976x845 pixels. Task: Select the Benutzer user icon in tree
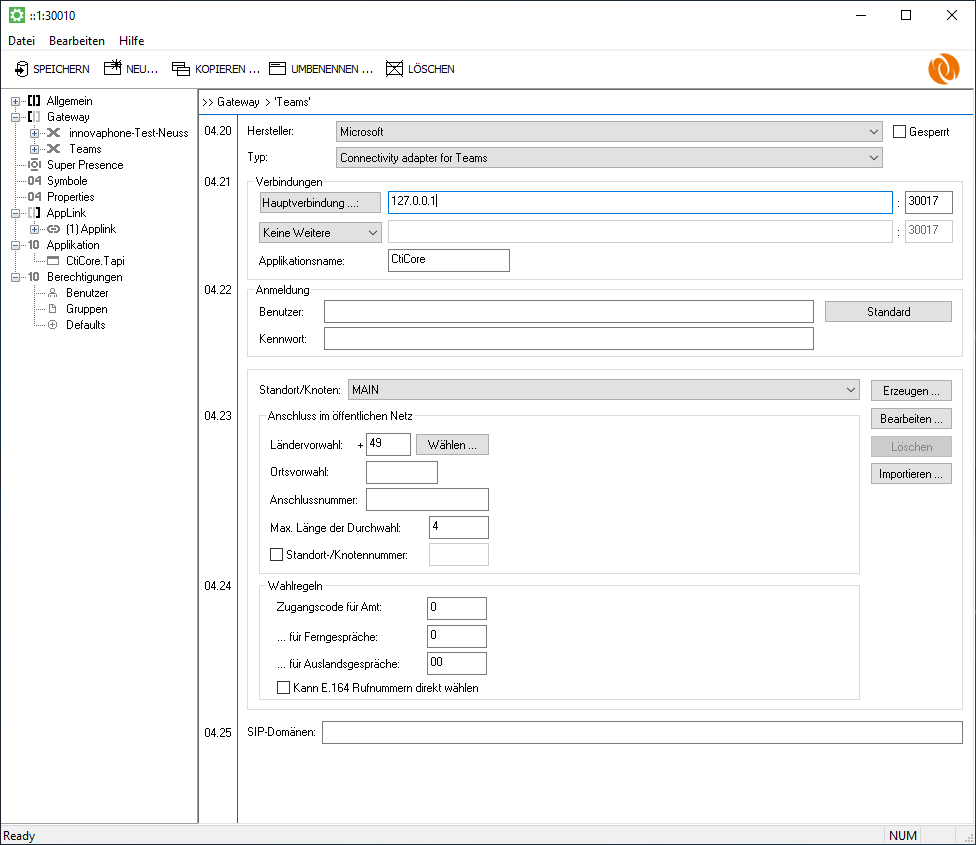point(53,293)
